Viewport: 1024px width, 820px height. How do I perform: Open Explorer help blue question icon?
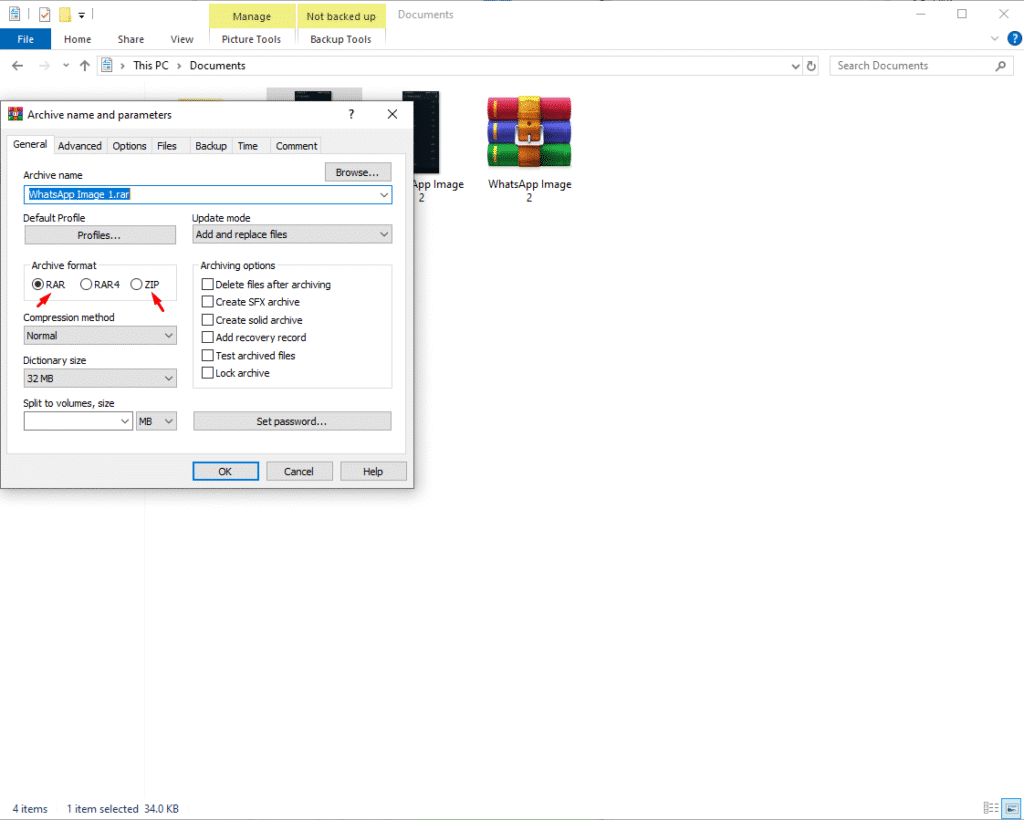(x=1014, y=39)
